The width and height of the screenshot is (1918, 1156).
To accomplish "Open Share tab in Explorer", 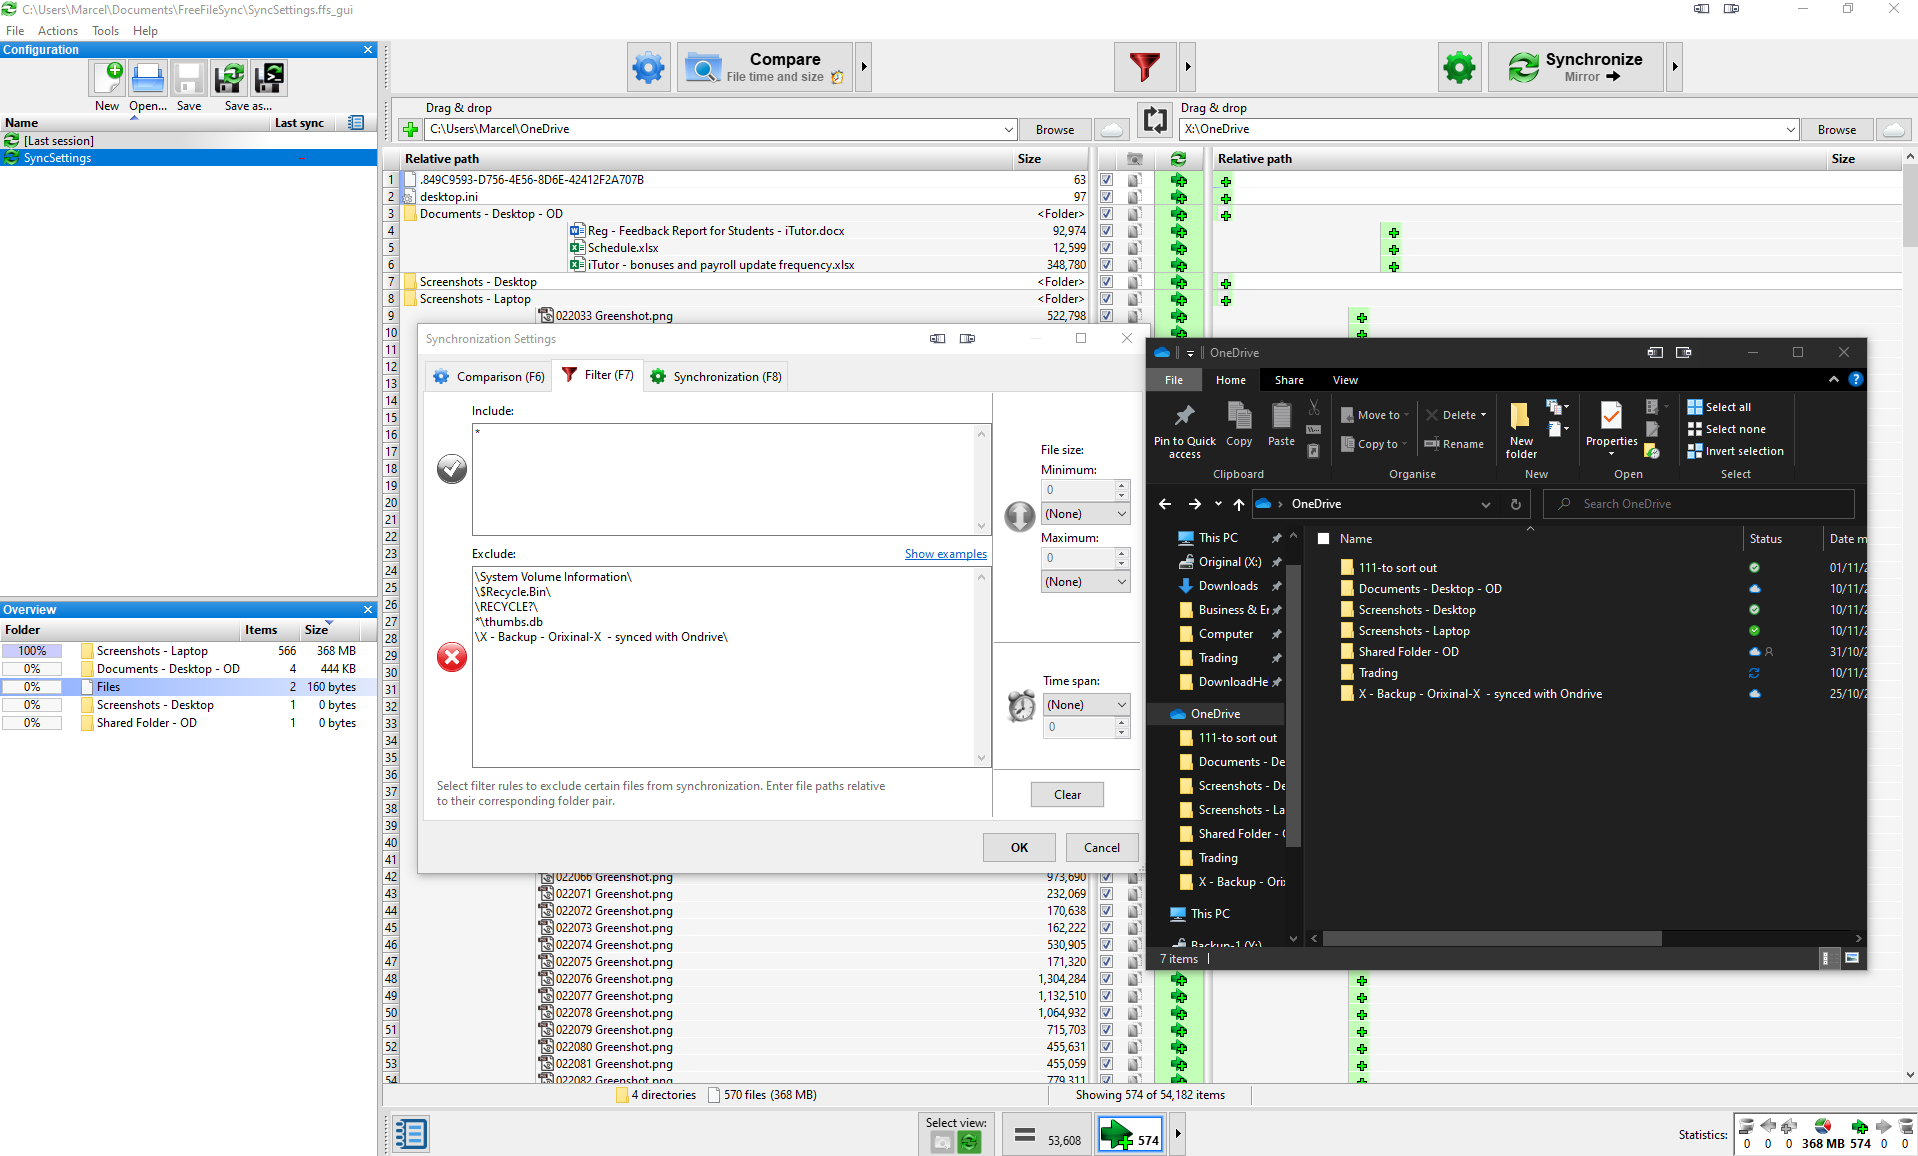I will [x=1288, y=380].
